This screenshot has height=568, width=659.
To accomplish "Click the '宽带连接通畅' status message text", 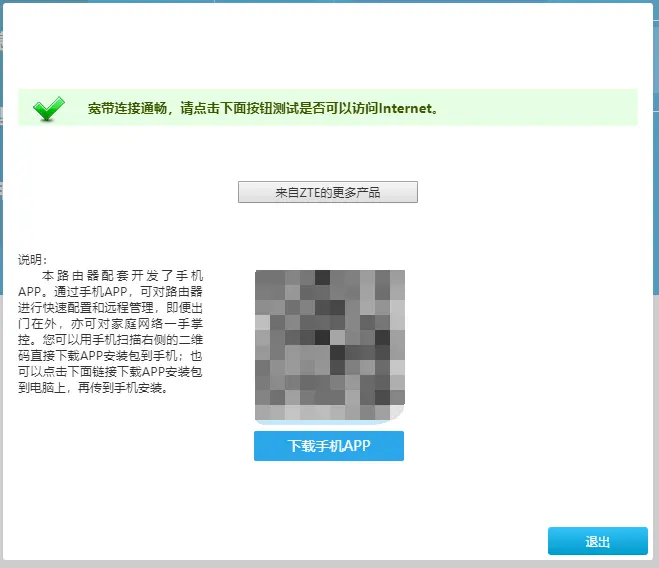I will (x=263, y=108).
